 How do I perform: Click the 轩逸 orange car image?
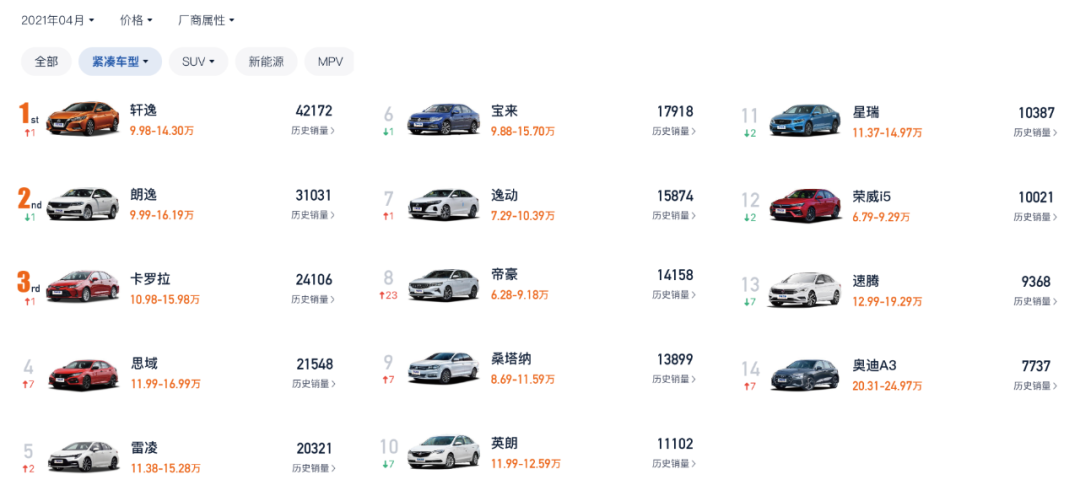point(82,119)
